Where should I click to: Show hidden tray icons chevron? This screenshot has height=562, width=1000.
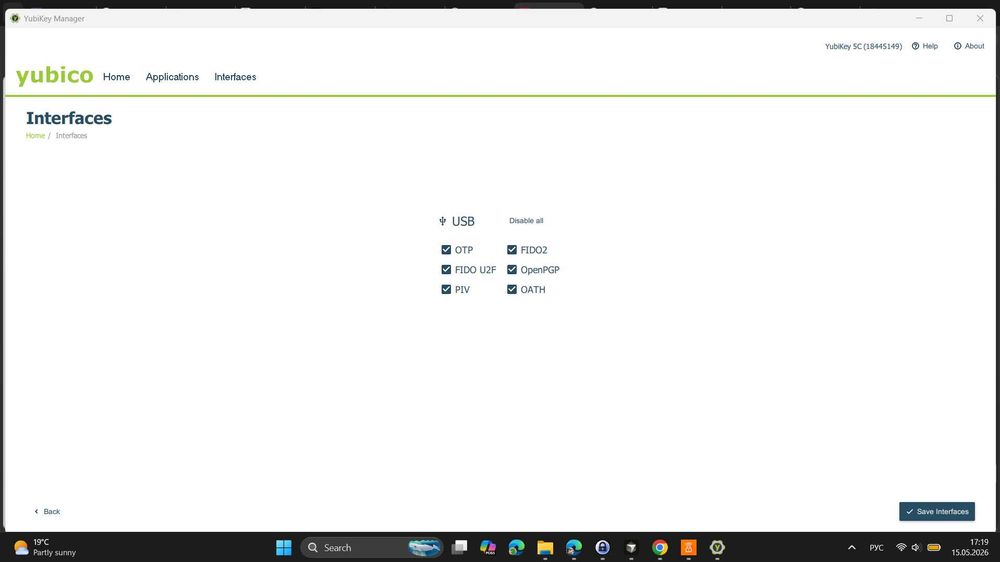[851, 547]
